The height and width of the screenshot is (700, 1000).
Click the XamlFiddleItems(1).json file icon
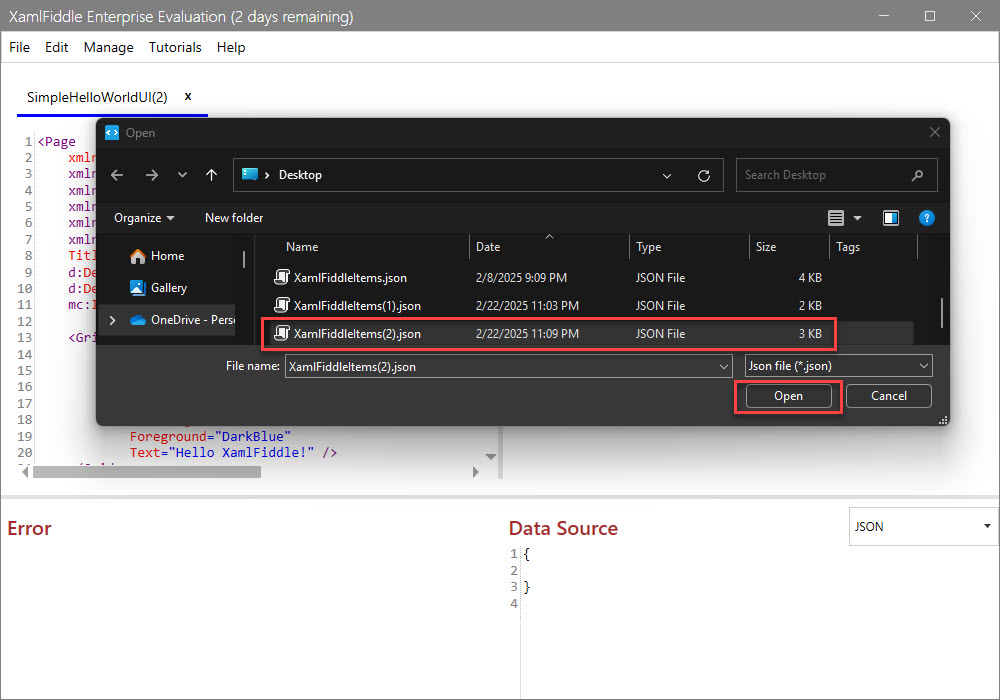click(282, 305)
